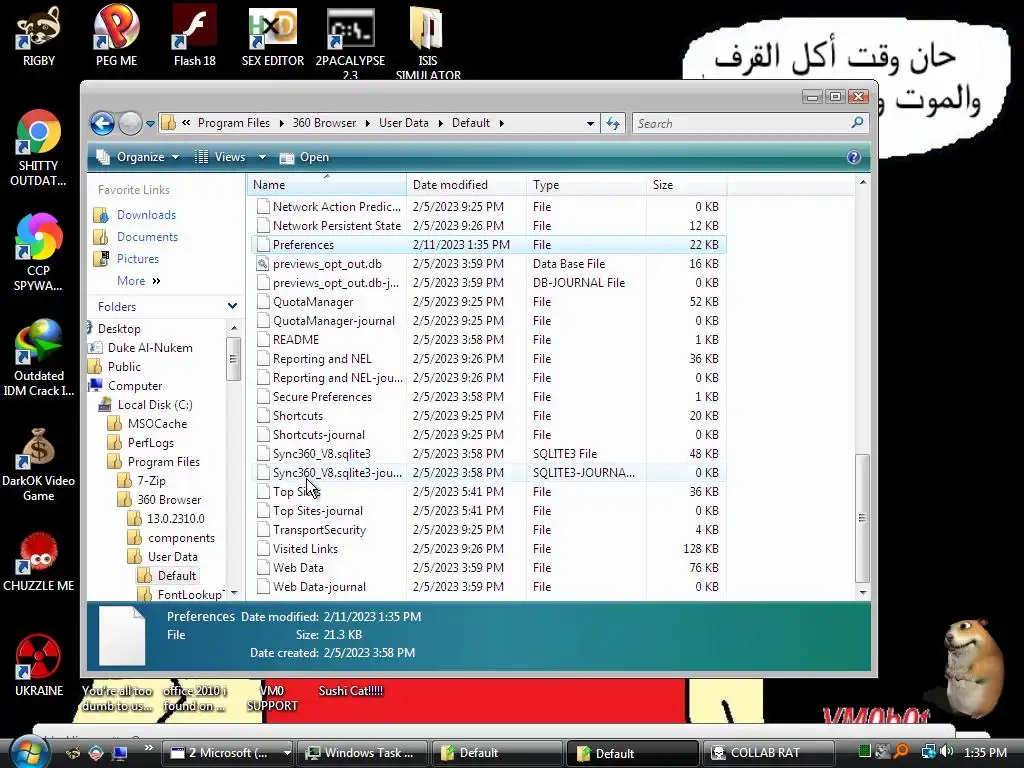
Task: Click the taskbar clock showing 1:35 PM
Action: pyautogui.click(x=985, y=753)
